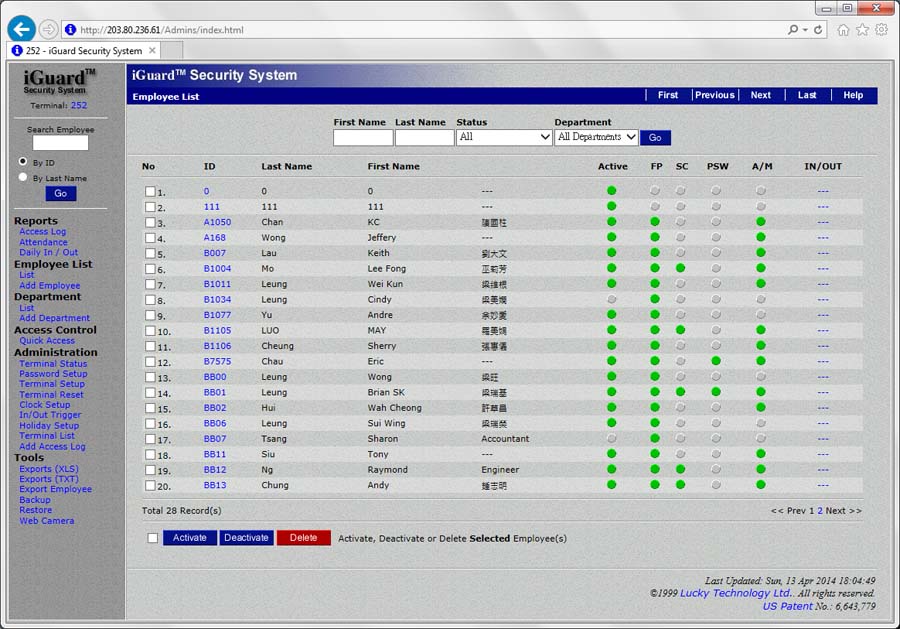Go to page 2 in bottom pagination
Screen dimensions: 900x629
coord(820,511)
